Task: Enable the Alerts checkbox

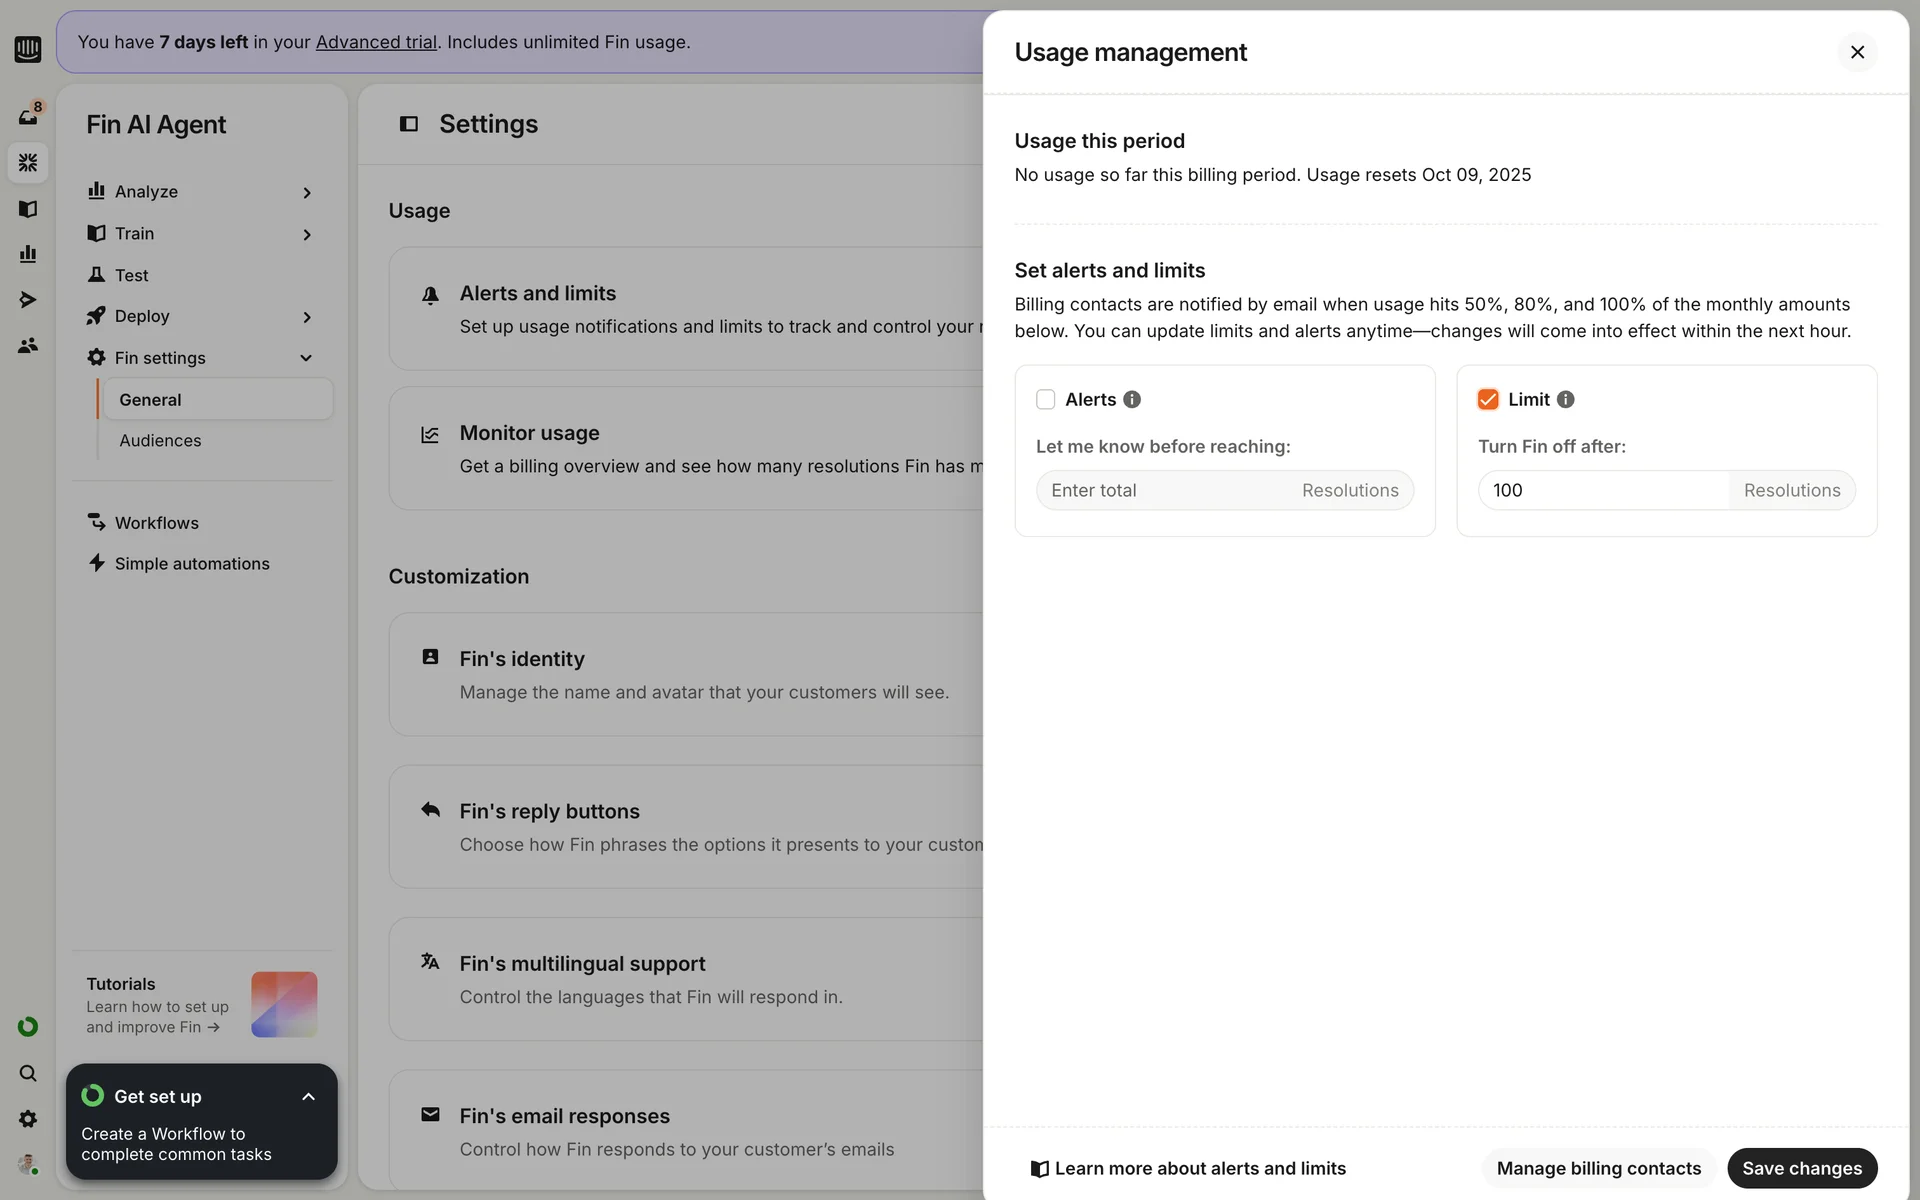Action: tap(1046, 399)
